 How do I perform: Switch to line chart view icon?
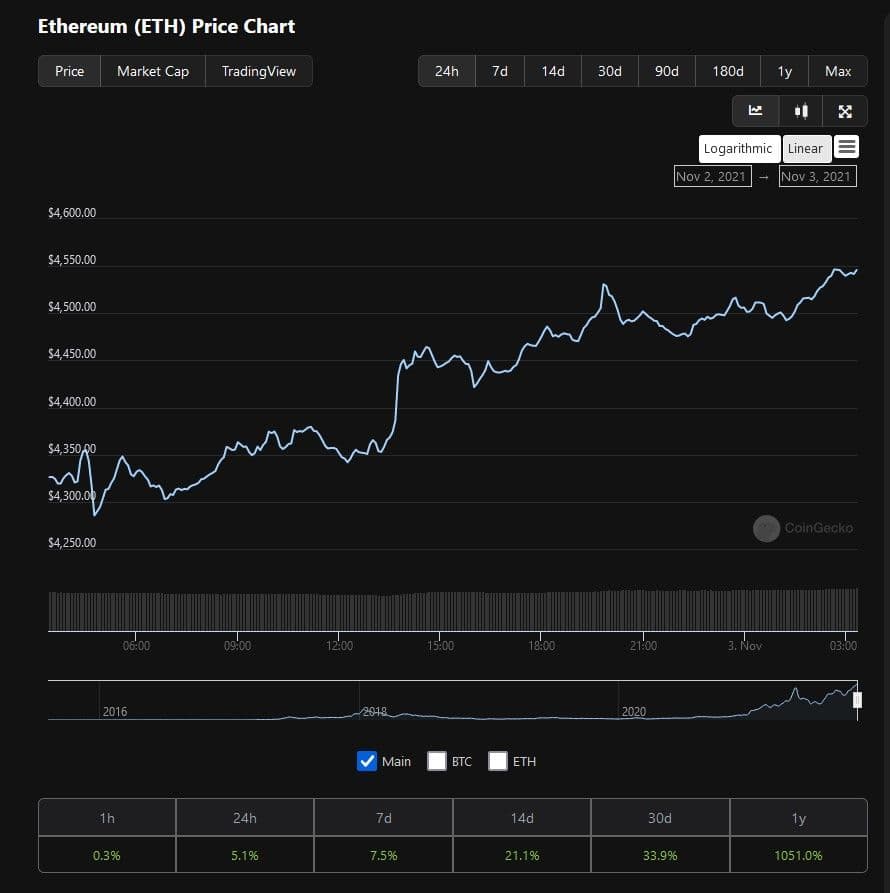tap(755, 111)
